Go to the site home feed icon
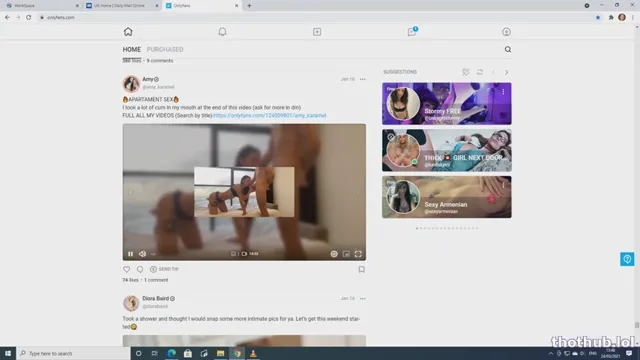 coord(128,31)
